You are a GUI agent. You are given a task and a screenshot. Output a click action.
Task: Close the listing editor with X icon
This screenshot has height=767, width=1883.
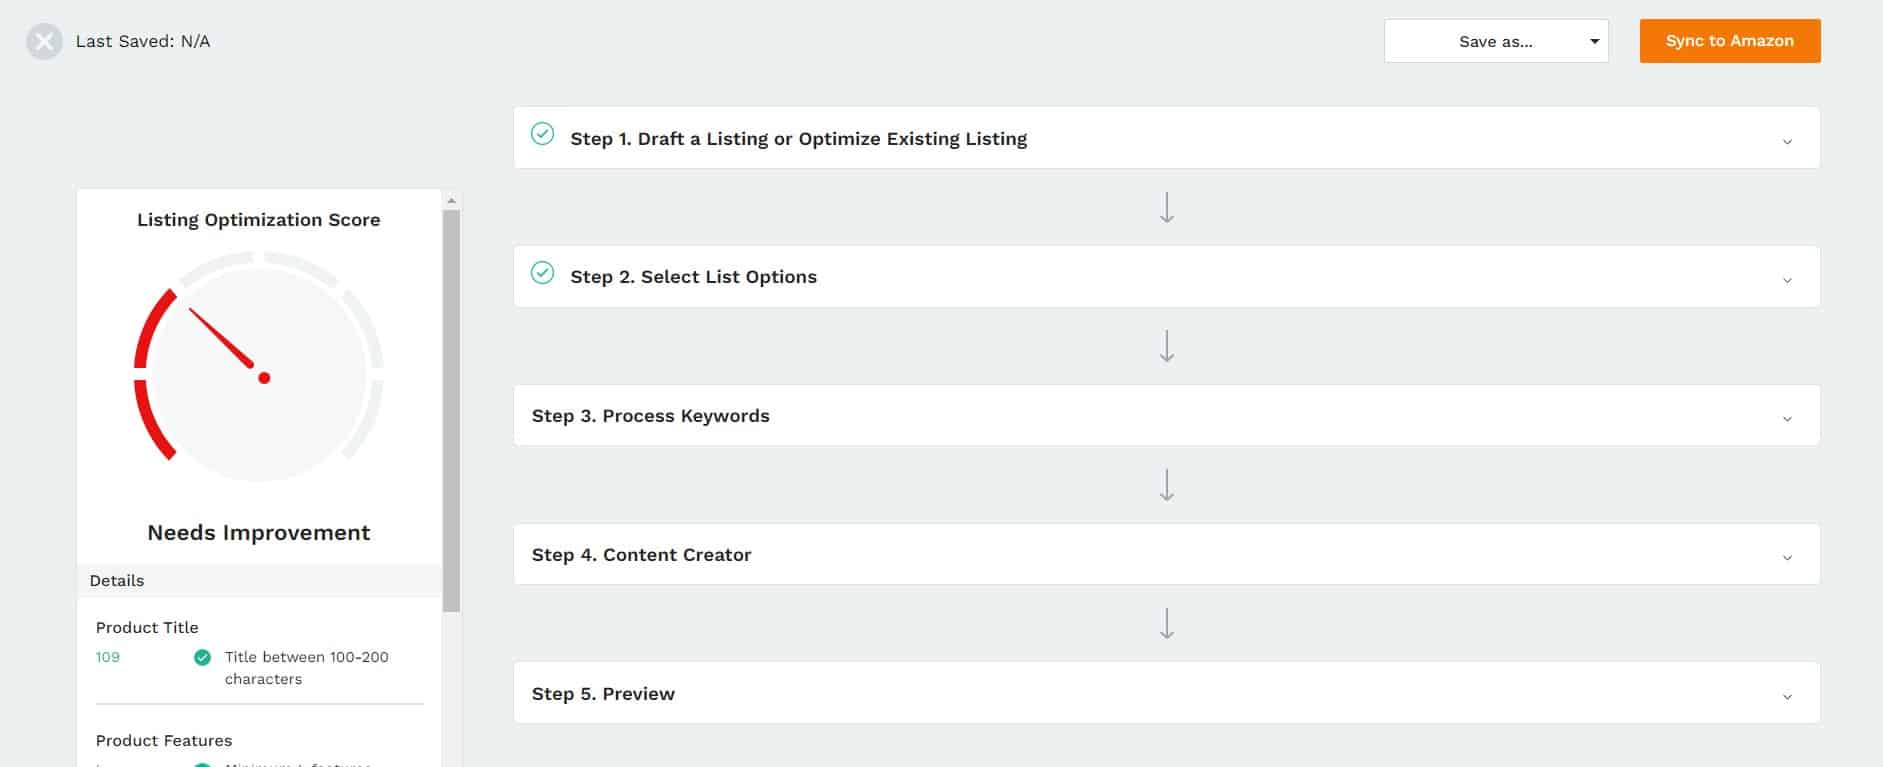[44, 41]
